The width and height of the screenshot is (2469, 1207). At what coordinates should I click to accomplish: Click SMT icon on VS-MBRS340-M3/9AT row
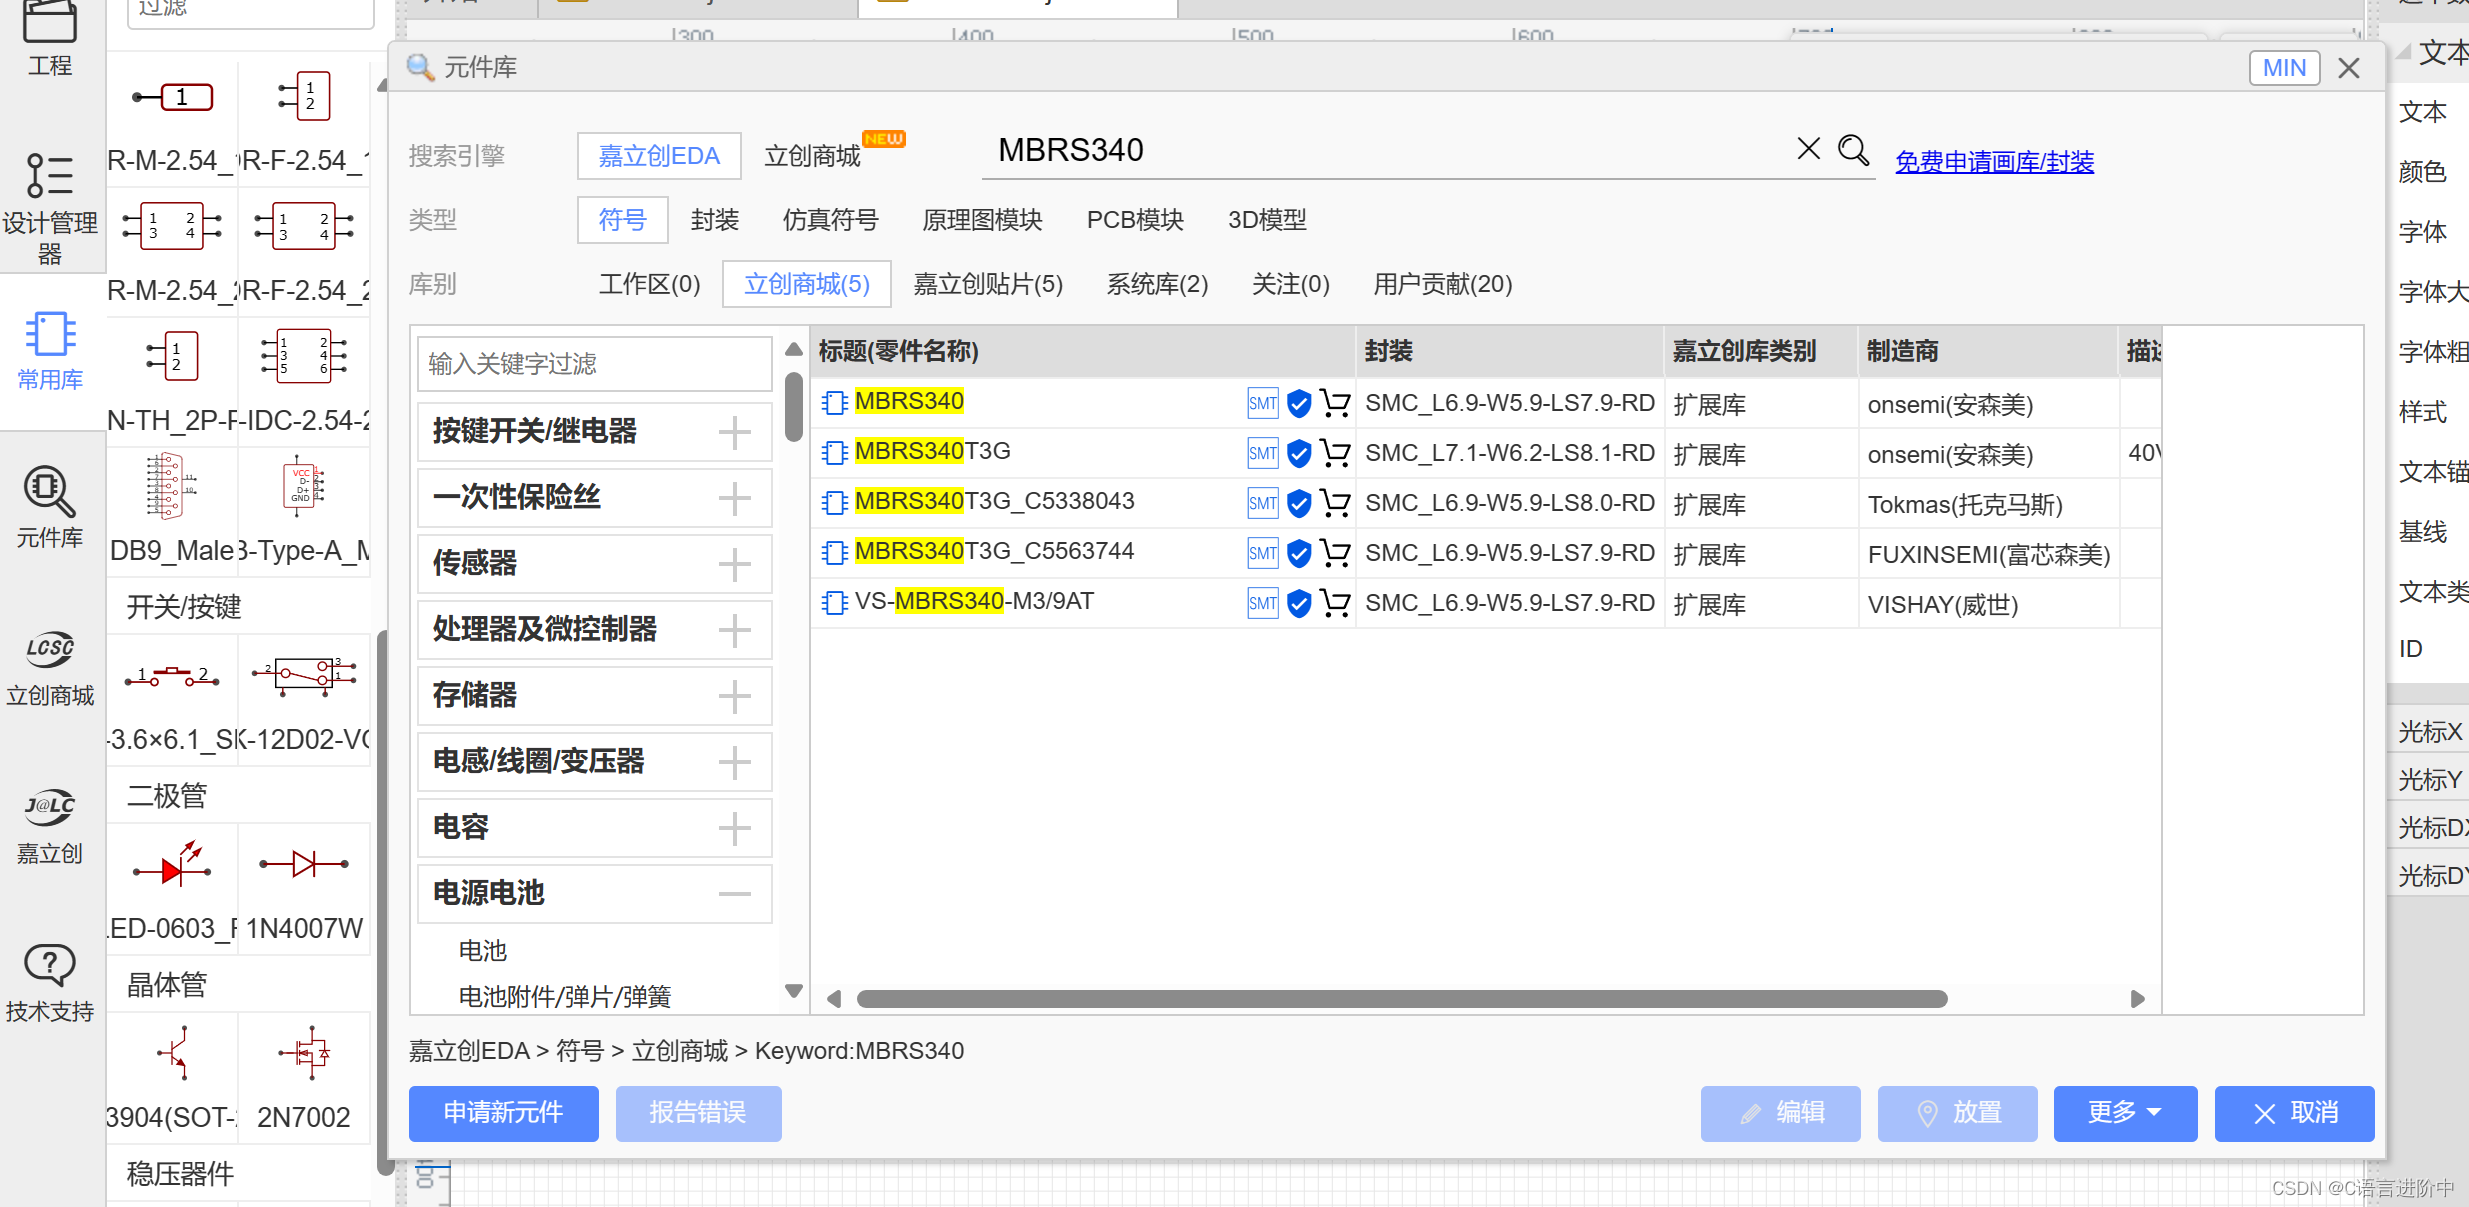1262,603
